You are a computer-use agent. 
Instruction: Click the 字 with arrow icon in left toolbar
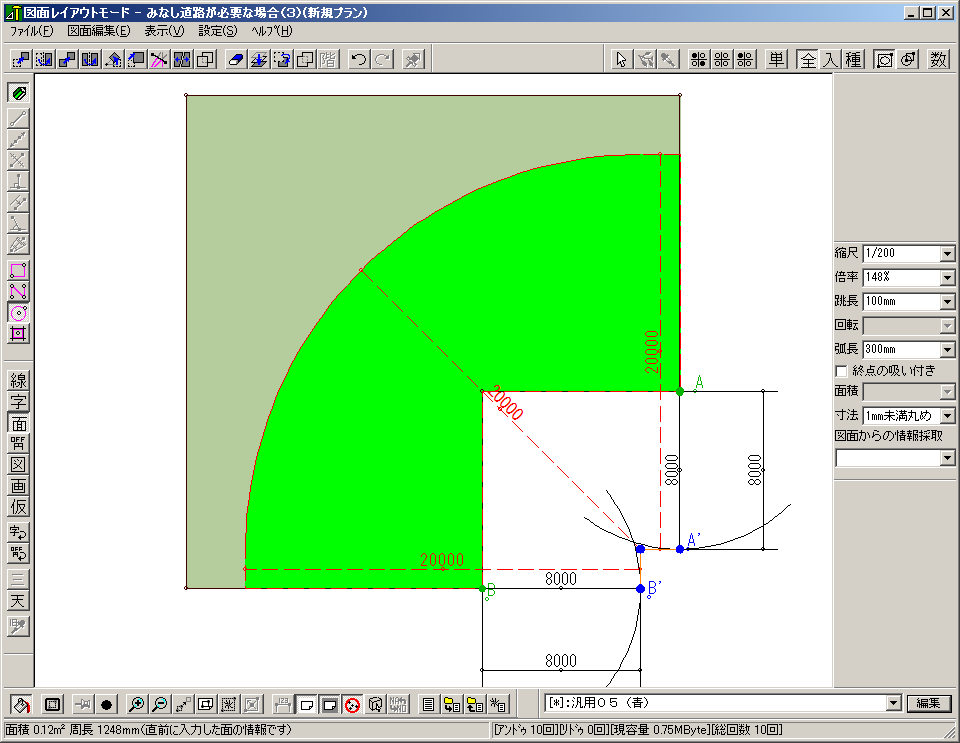pos(18,532)
